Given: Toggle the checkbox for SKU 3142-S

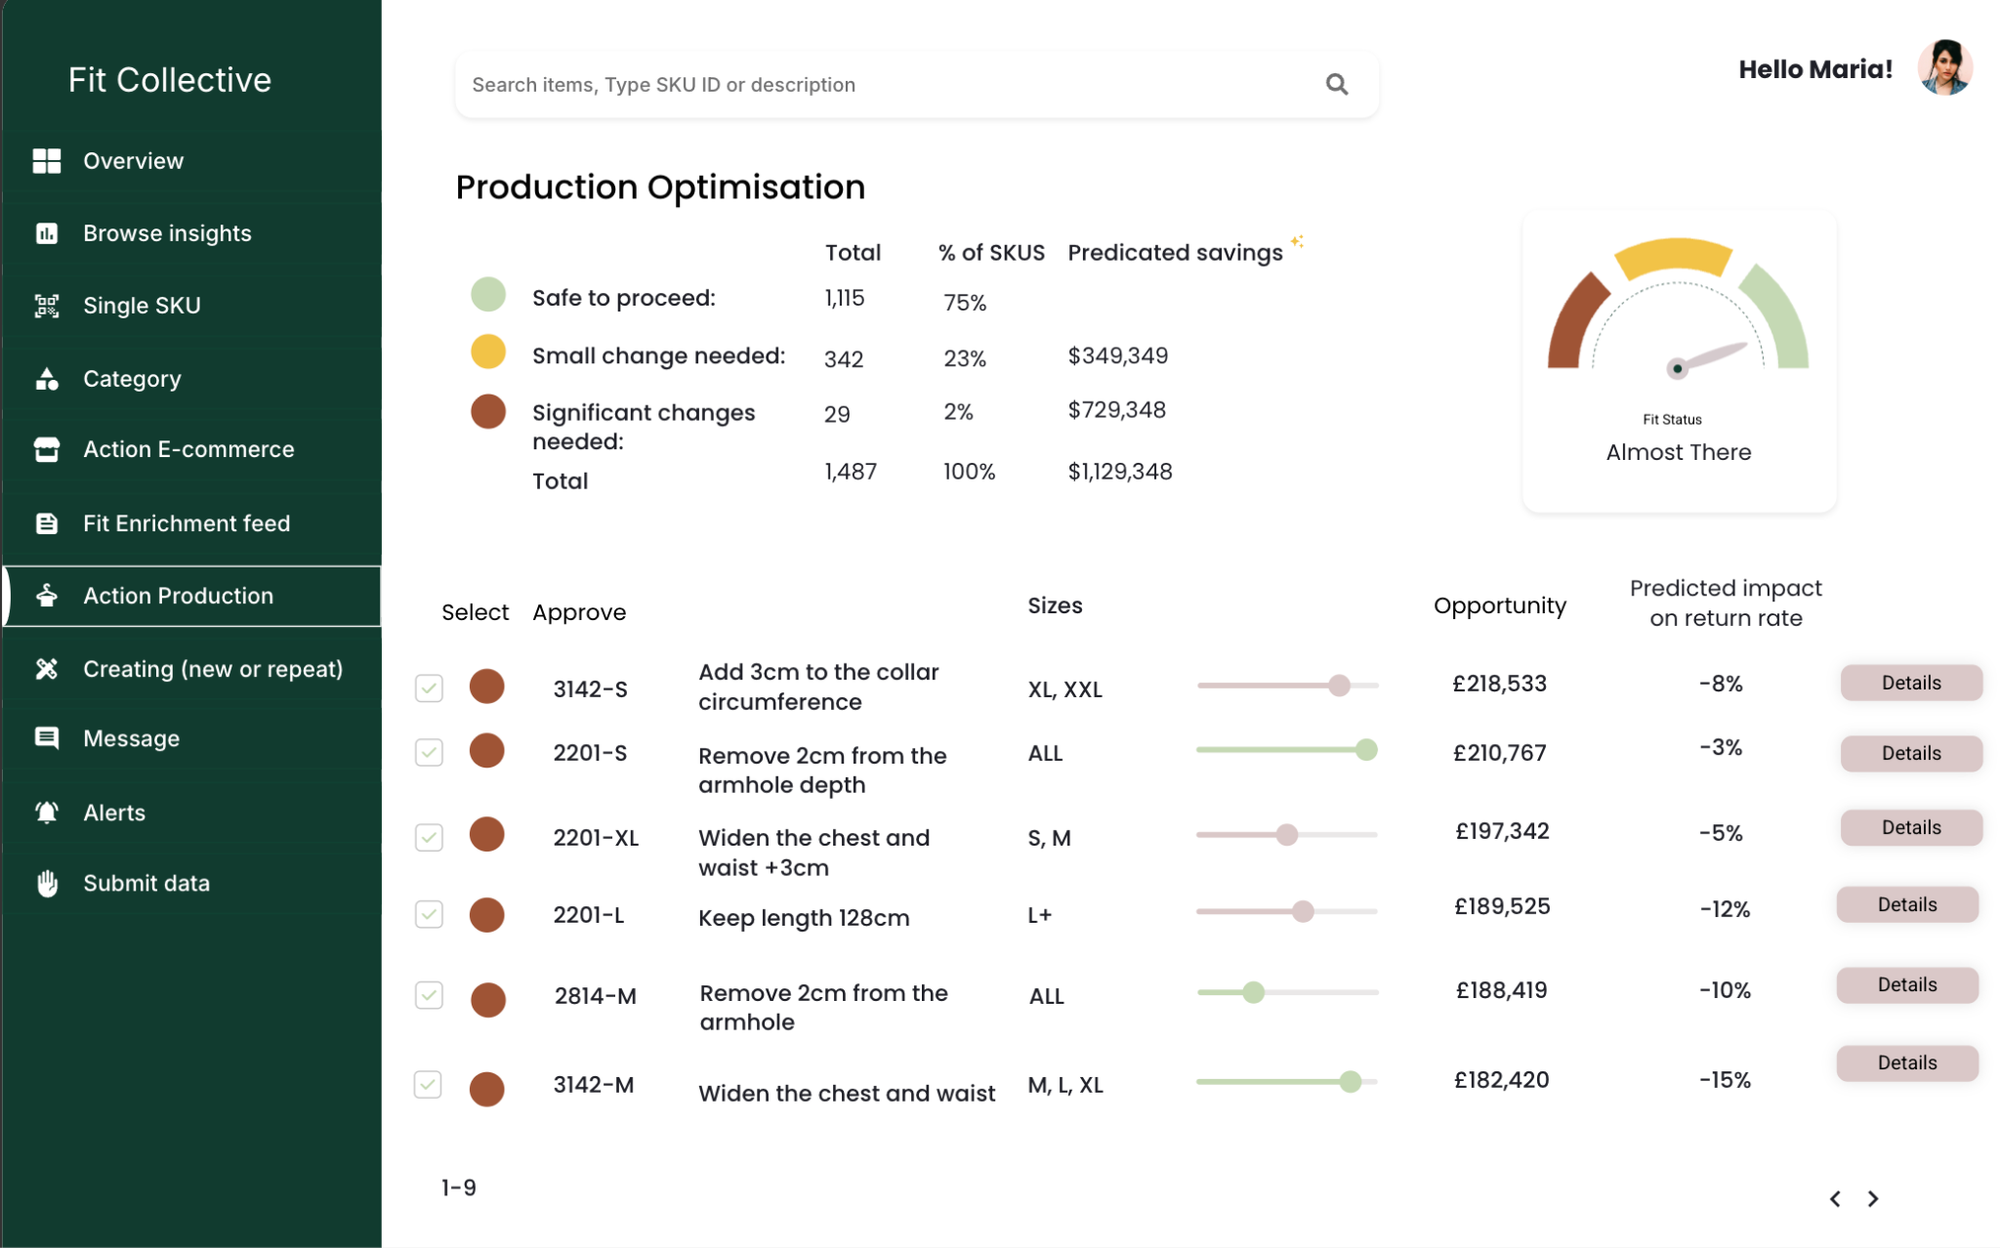Looking at the screenshot, I should (429, 688).
